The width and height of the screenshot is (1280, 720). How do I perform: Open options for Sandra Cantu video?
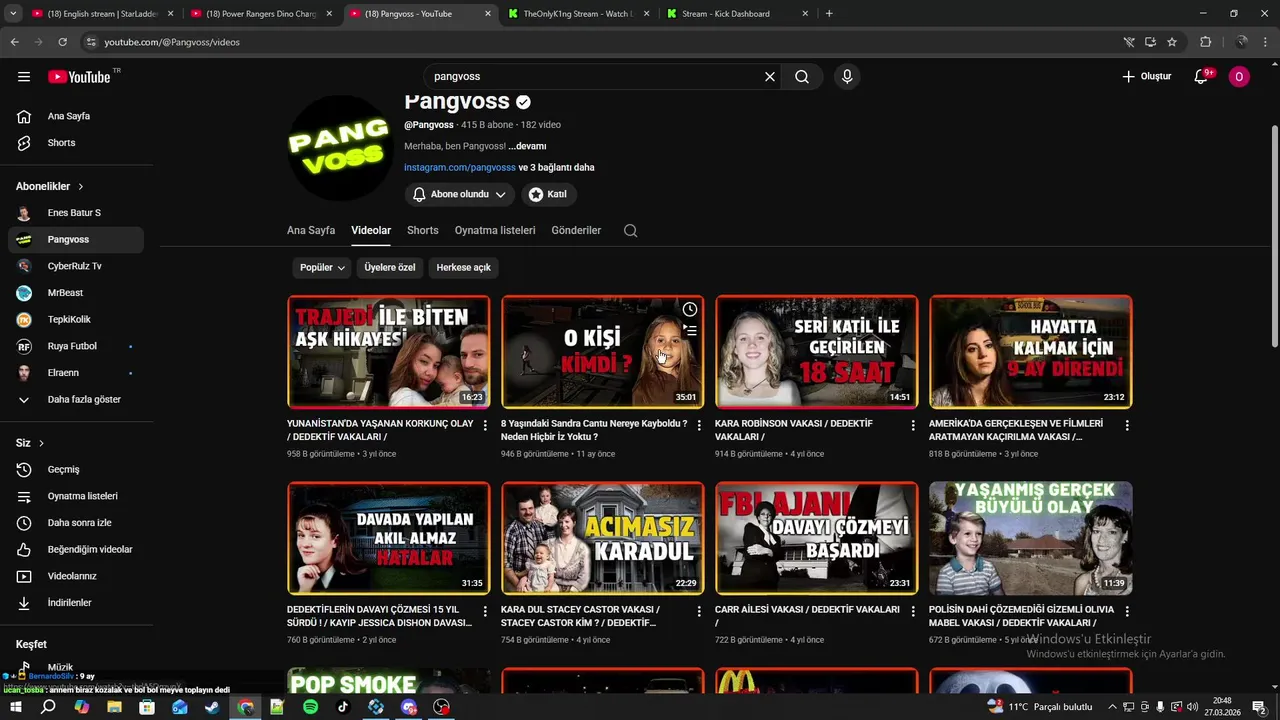click(x=699, y=425)
